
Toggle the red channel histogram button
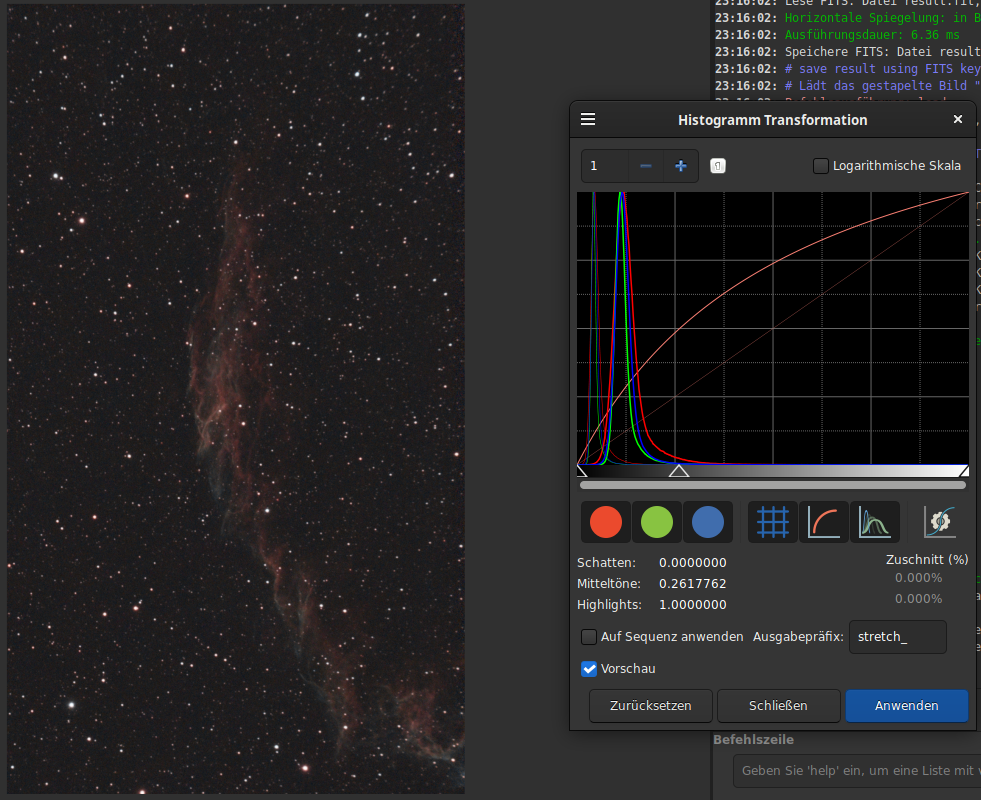tap(606, 522)
